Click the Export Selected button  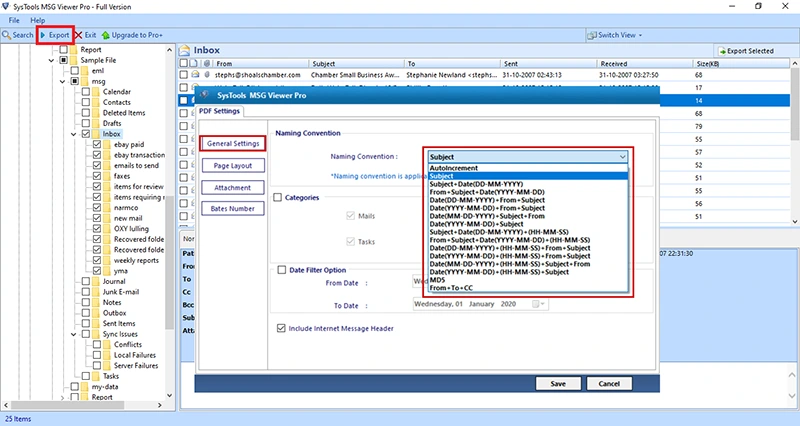pyautogui.click(x=745, y=51)
